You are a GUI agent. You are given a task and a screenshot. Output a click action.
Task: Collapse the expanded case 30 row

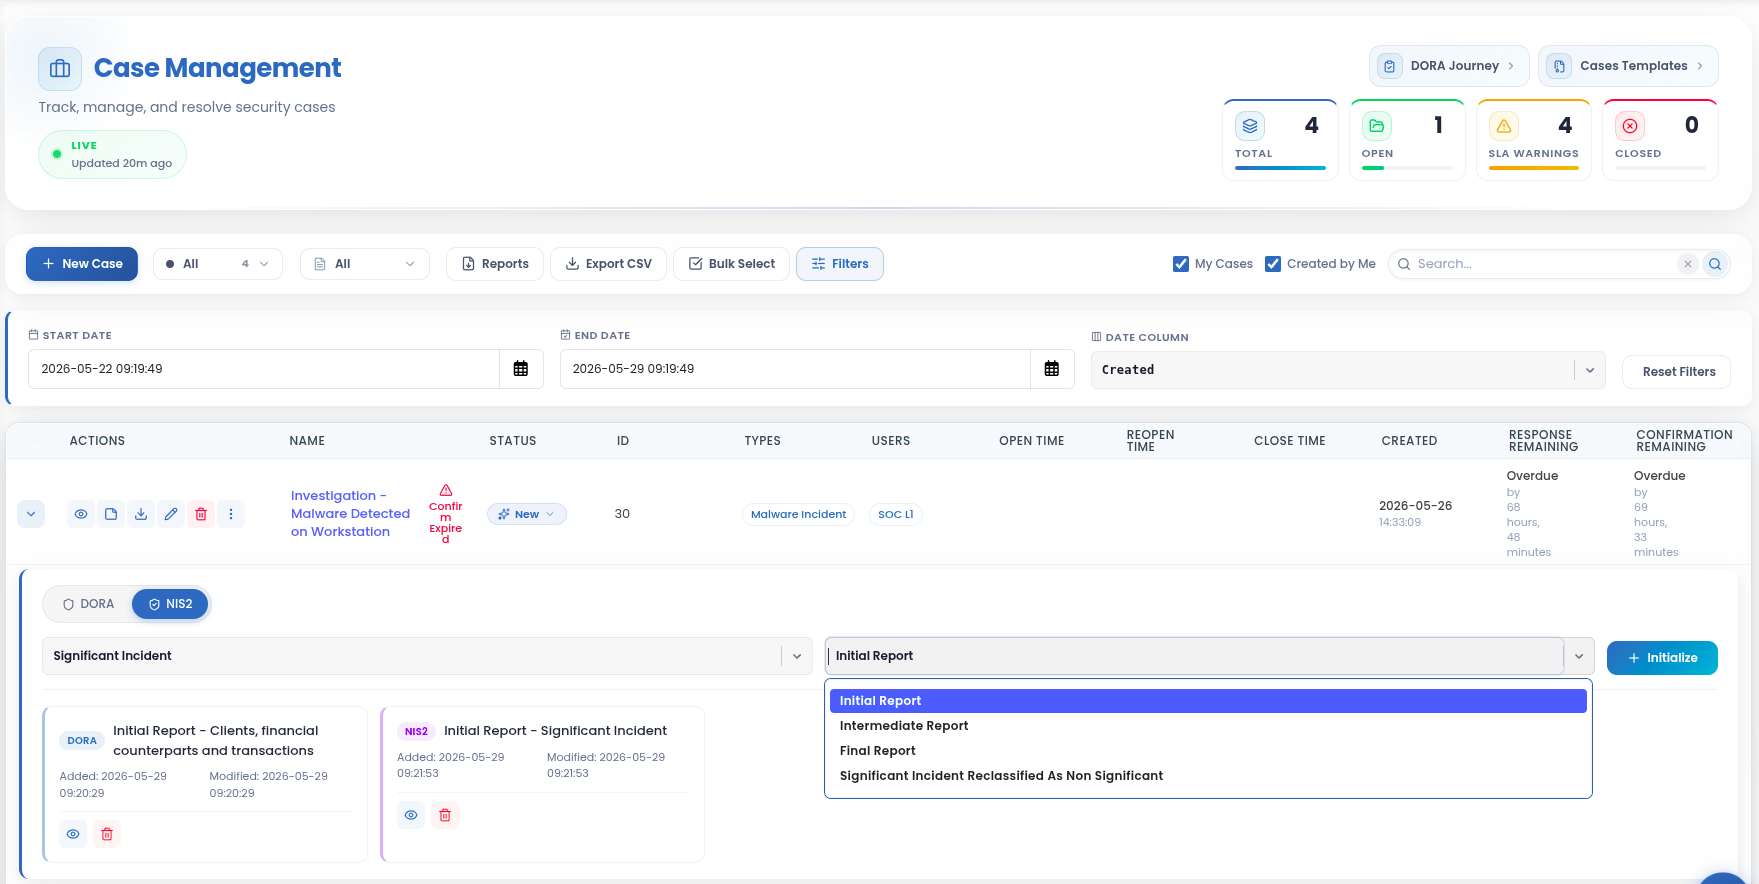pyautogui.click(x=31, y=514)
